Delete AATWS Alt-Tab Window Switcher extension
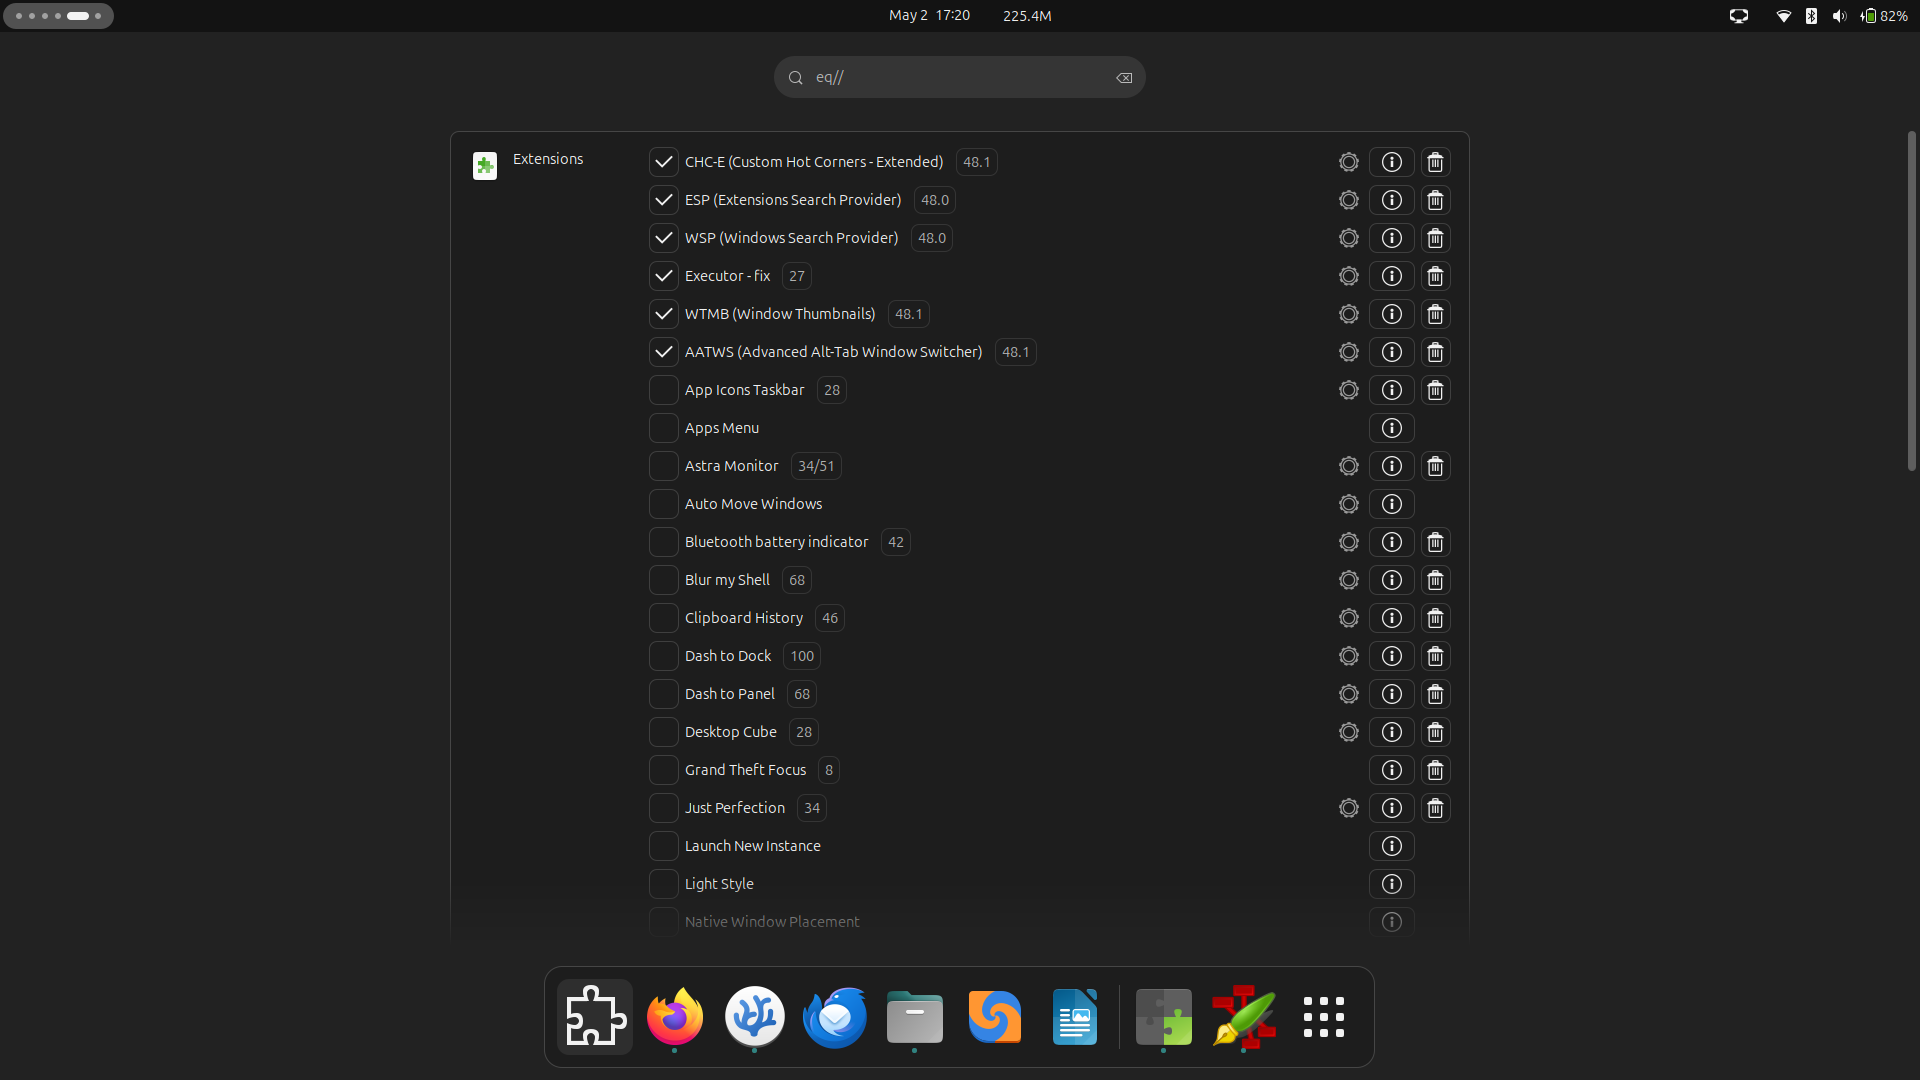 (x=1435, y=352)
